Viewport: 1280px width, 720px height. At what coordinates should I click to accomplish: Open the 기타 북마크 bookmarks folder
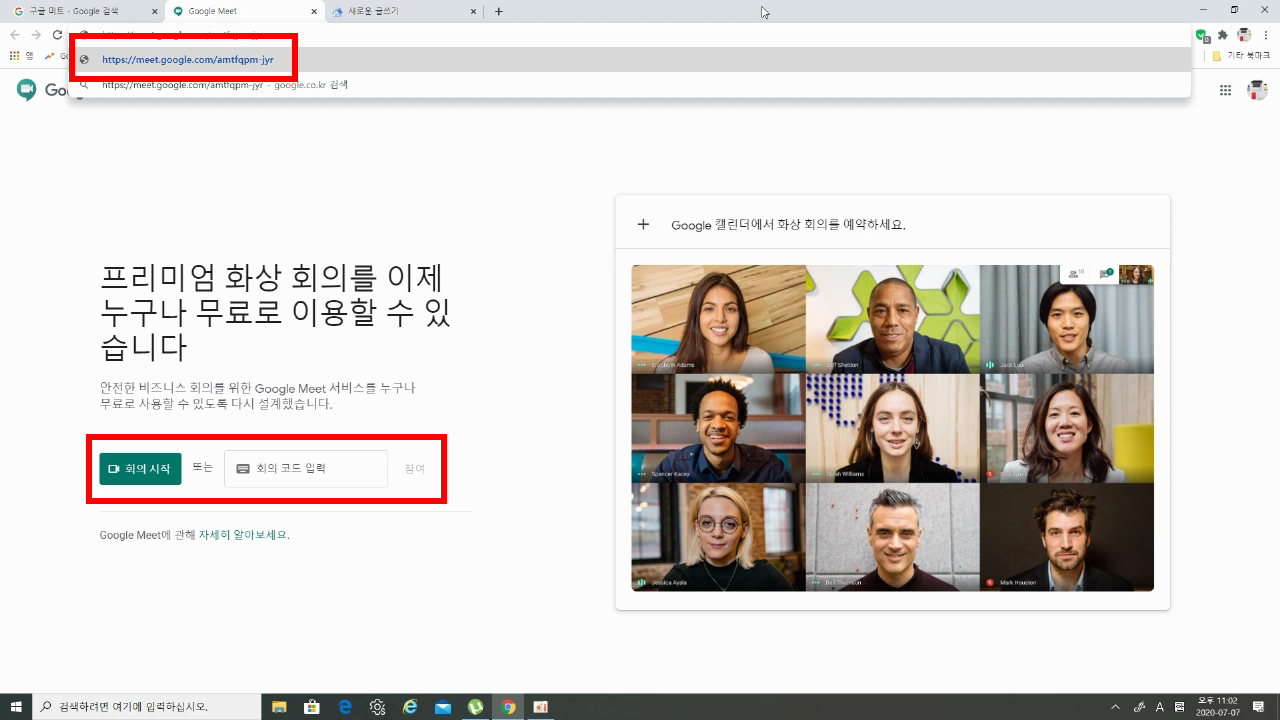1241,56
